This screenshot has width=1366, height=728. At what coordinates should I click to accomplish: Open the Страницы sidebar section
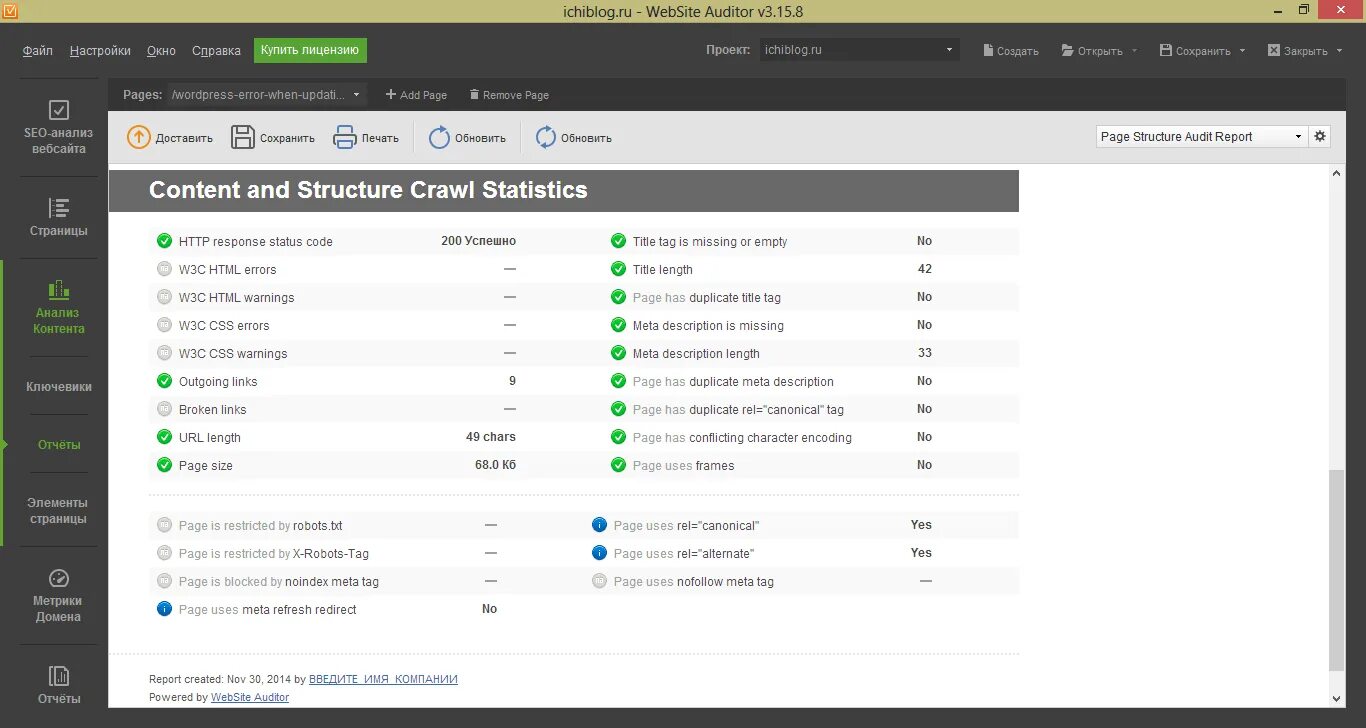(58, 218)
